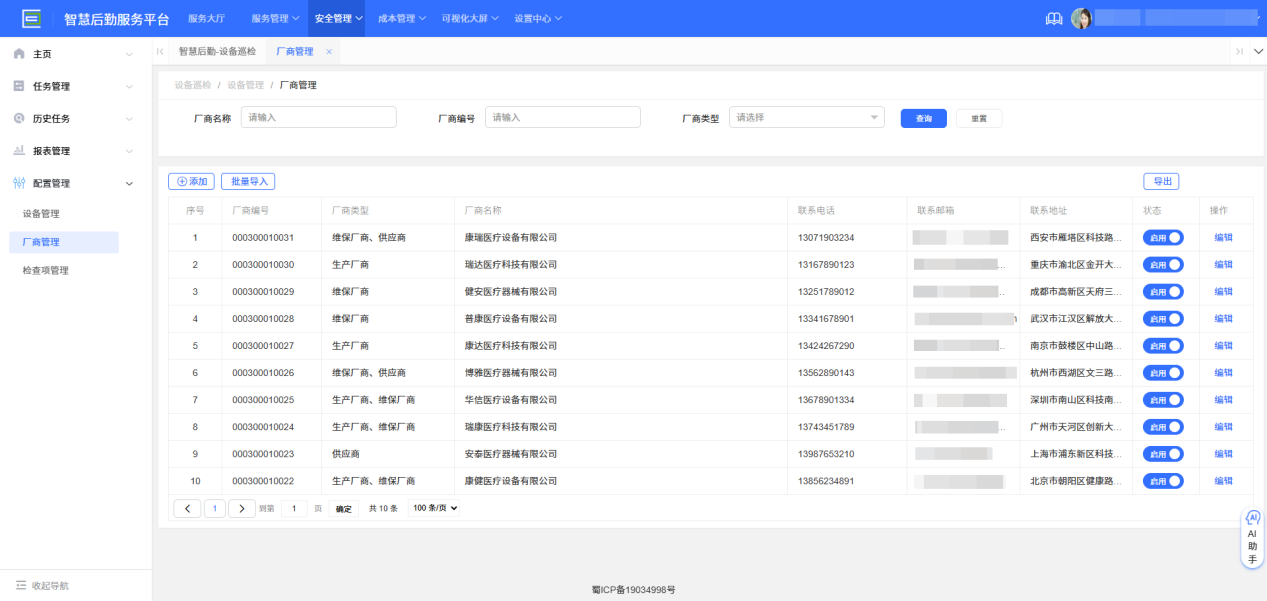This screenshot has width=1267, height=601.
Task: Click the 查询 search button
Action: [x=922, y=117]
